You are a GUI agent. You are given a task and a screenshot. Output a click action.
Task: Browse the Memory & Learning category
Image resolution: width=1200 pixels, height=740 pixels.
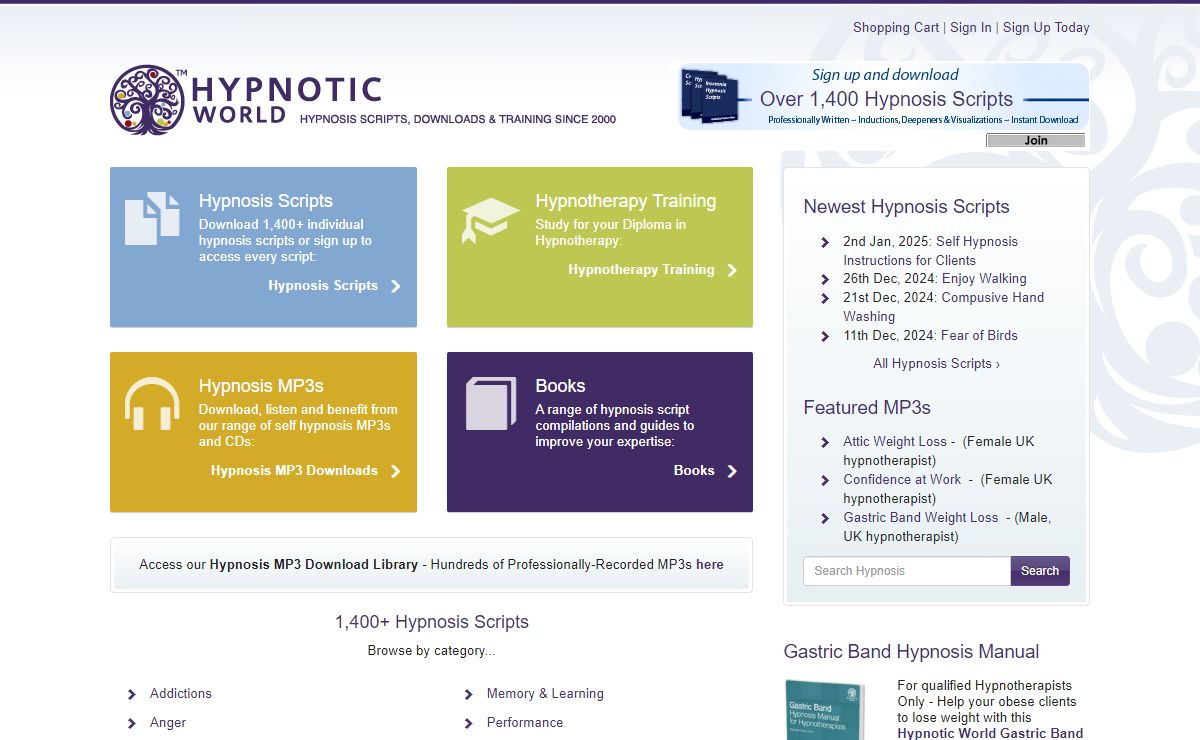point(545,694)
